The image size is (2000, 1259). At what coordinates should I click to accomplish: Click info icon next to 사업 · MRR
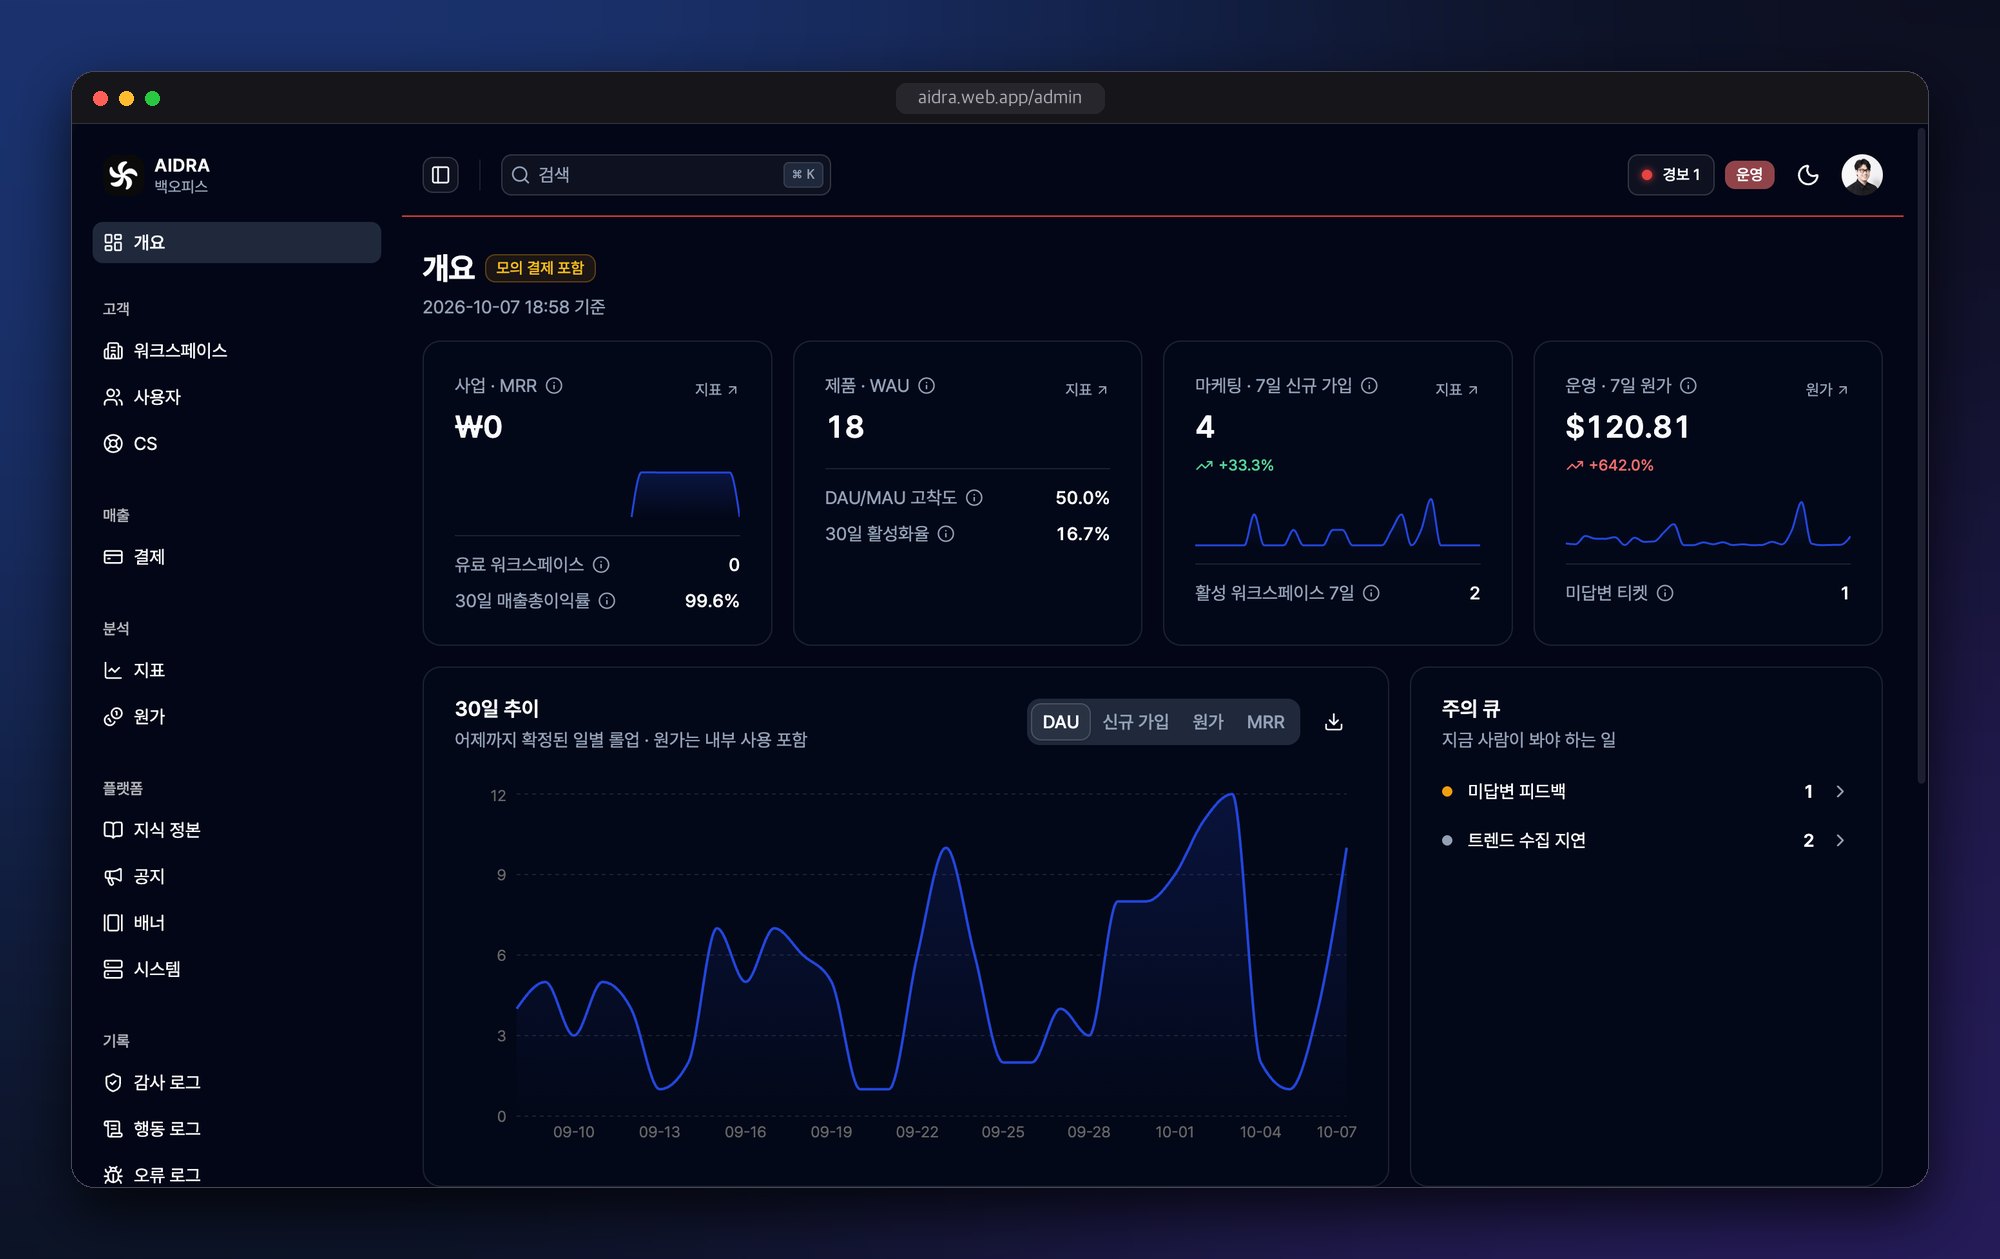click(554, 386)
